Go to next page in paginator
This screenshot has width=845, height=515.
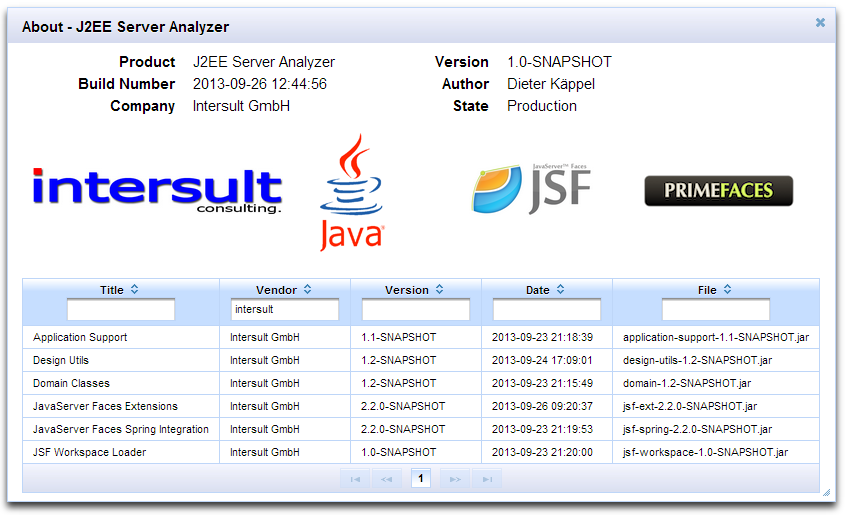click(455, 479)
